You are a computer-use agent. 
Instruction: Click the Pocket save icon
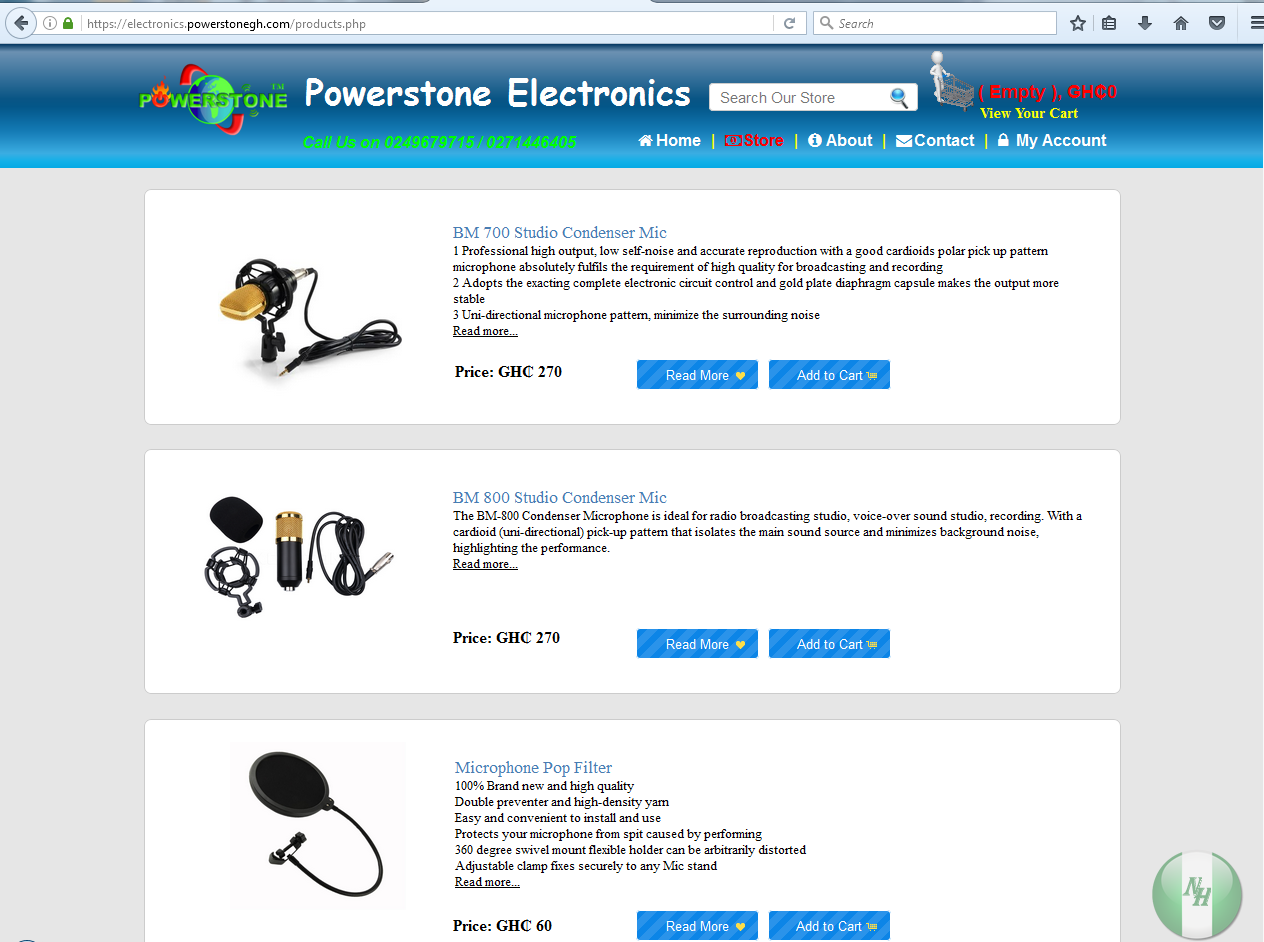[x=1217, y=23]
